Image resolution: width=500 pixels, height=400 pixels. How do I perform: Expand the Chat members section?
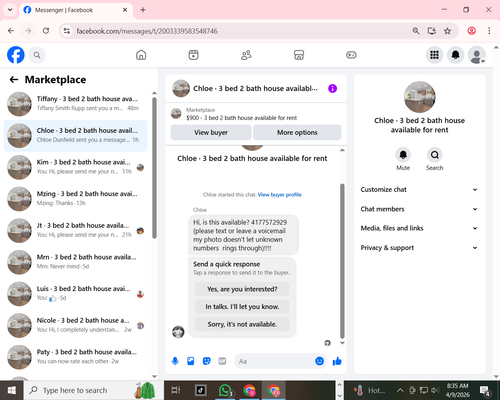[419, 209]
